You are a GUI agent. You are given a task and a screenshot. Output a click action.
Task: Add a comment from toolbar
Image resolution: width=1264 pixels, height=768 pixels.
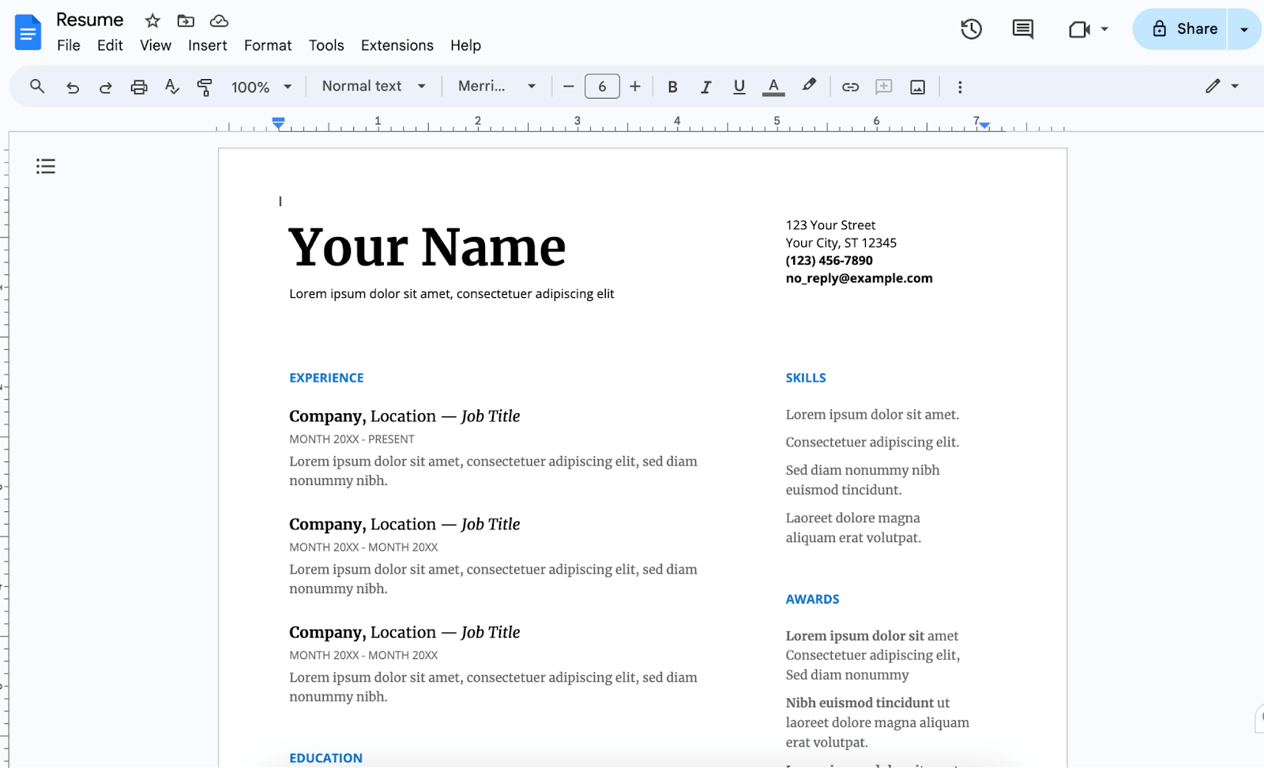click(x=884, y=87)
